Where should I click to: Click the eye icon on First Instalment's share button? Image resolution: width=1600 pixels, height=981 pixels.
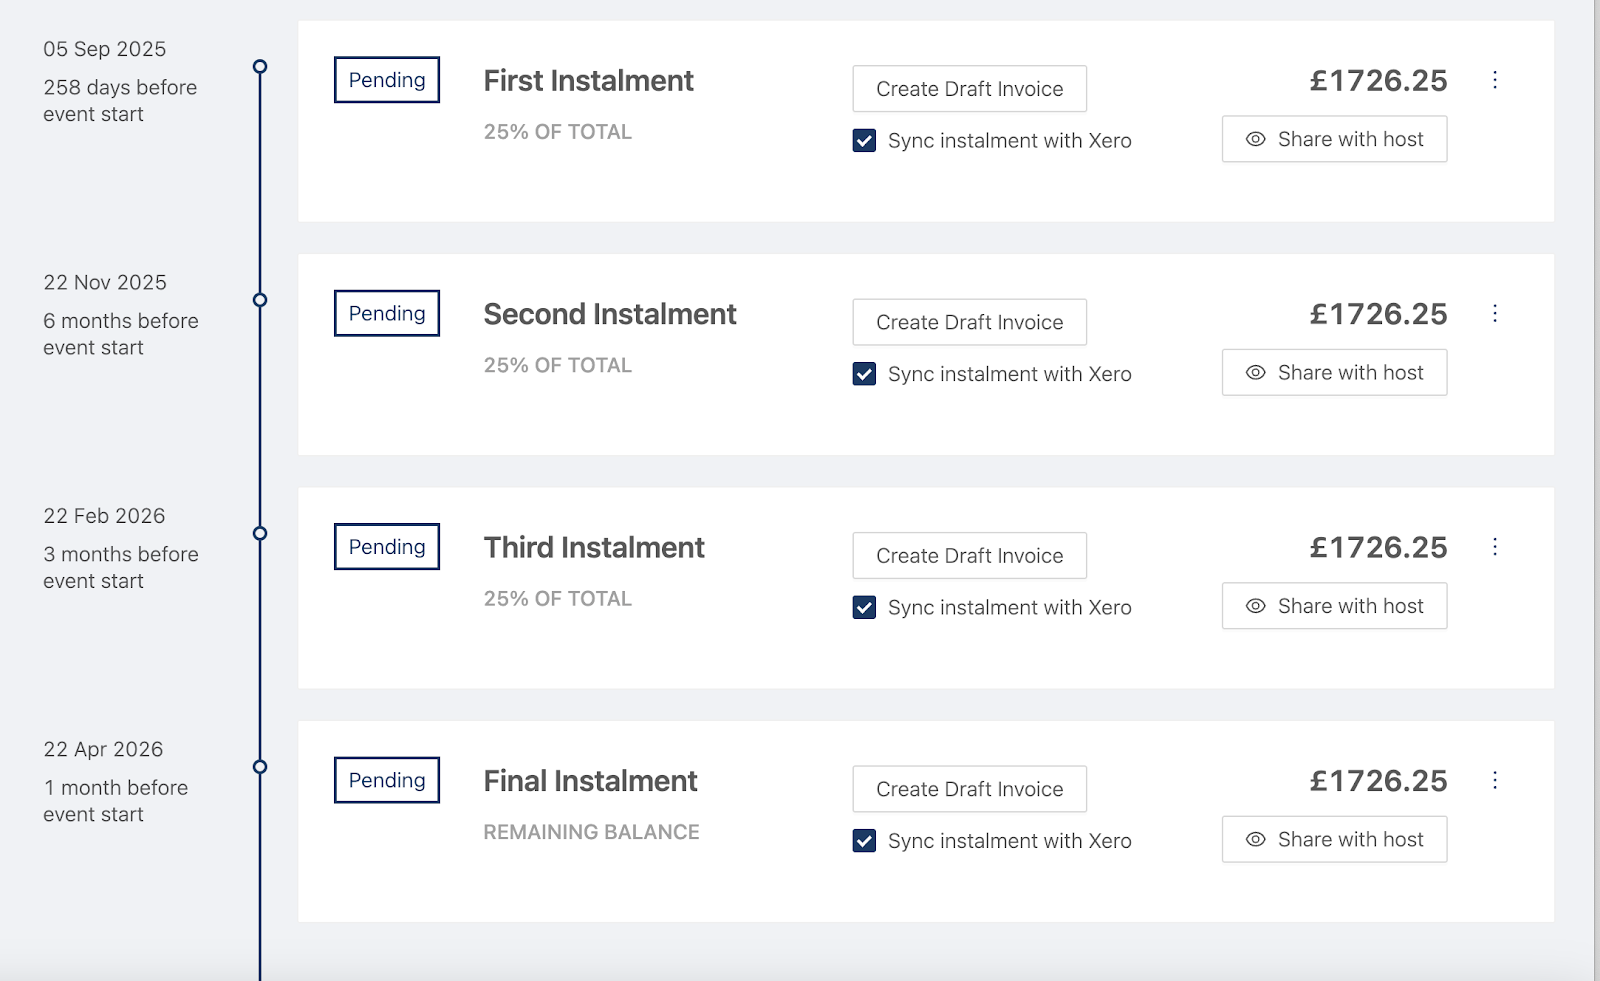point(1256,139)
